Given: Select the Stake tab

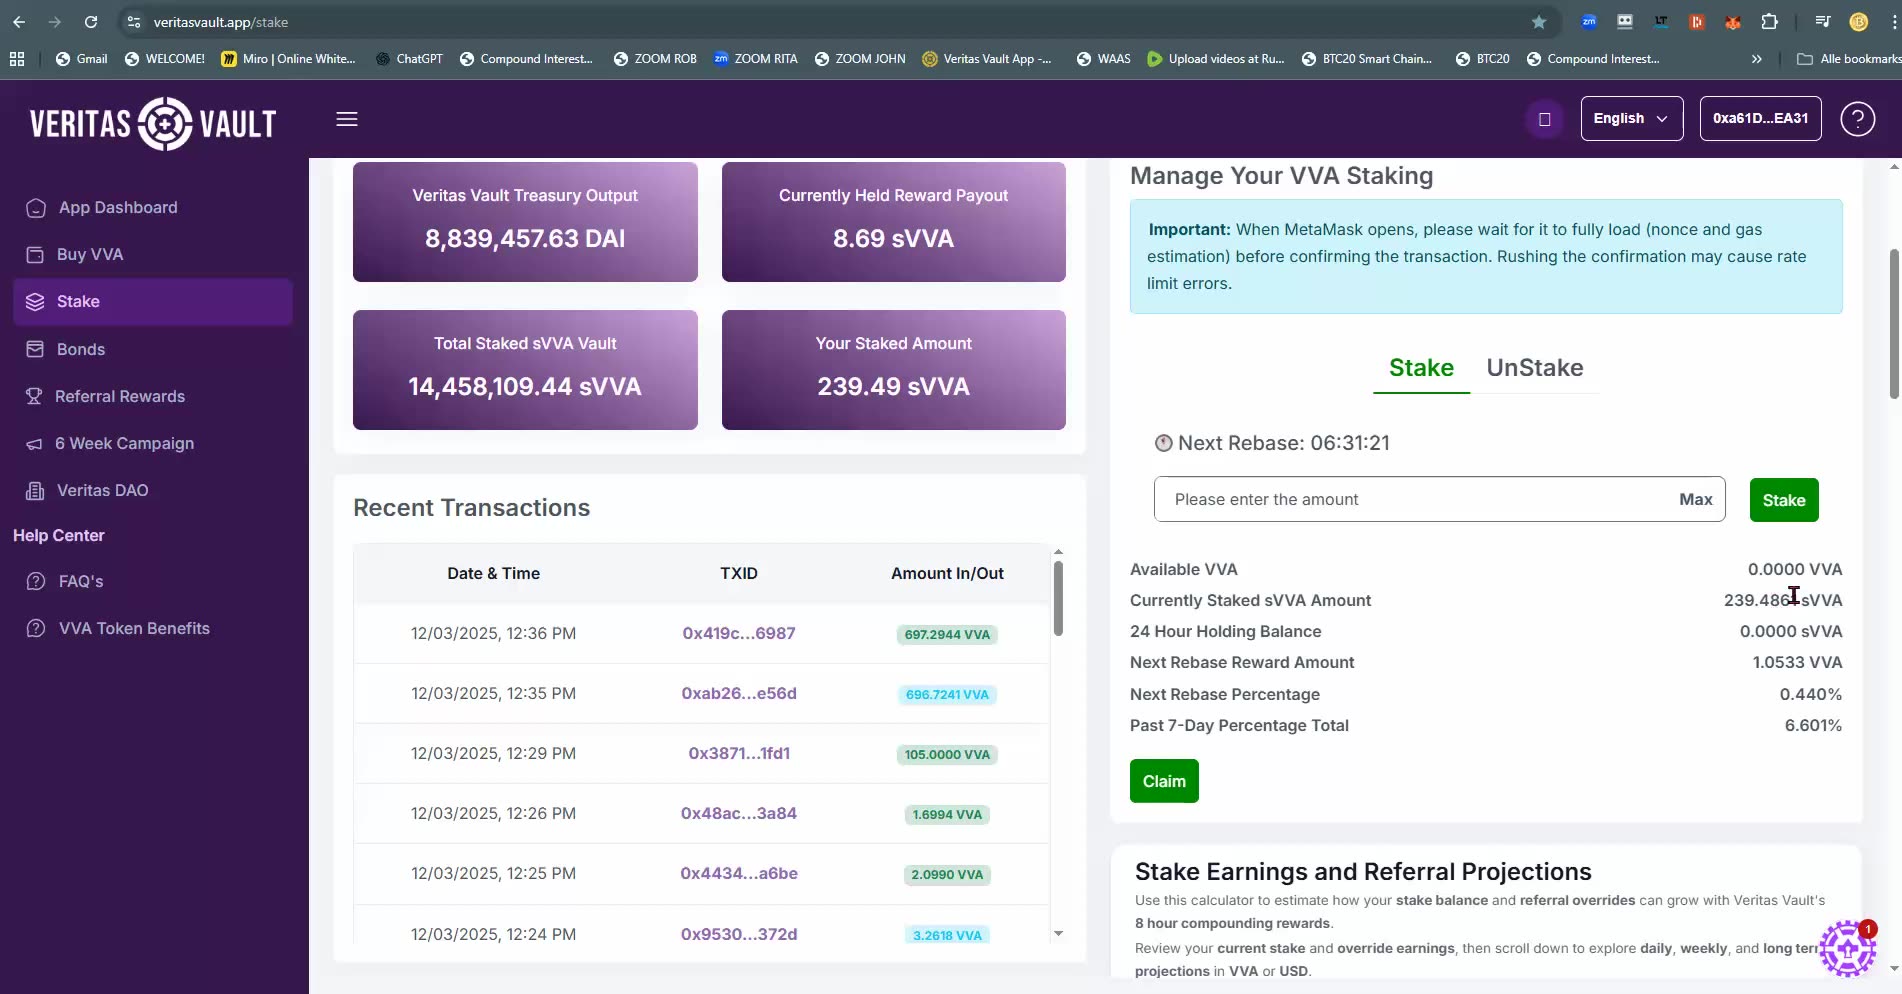Looking at the screenshot, I should point(1421,368).
